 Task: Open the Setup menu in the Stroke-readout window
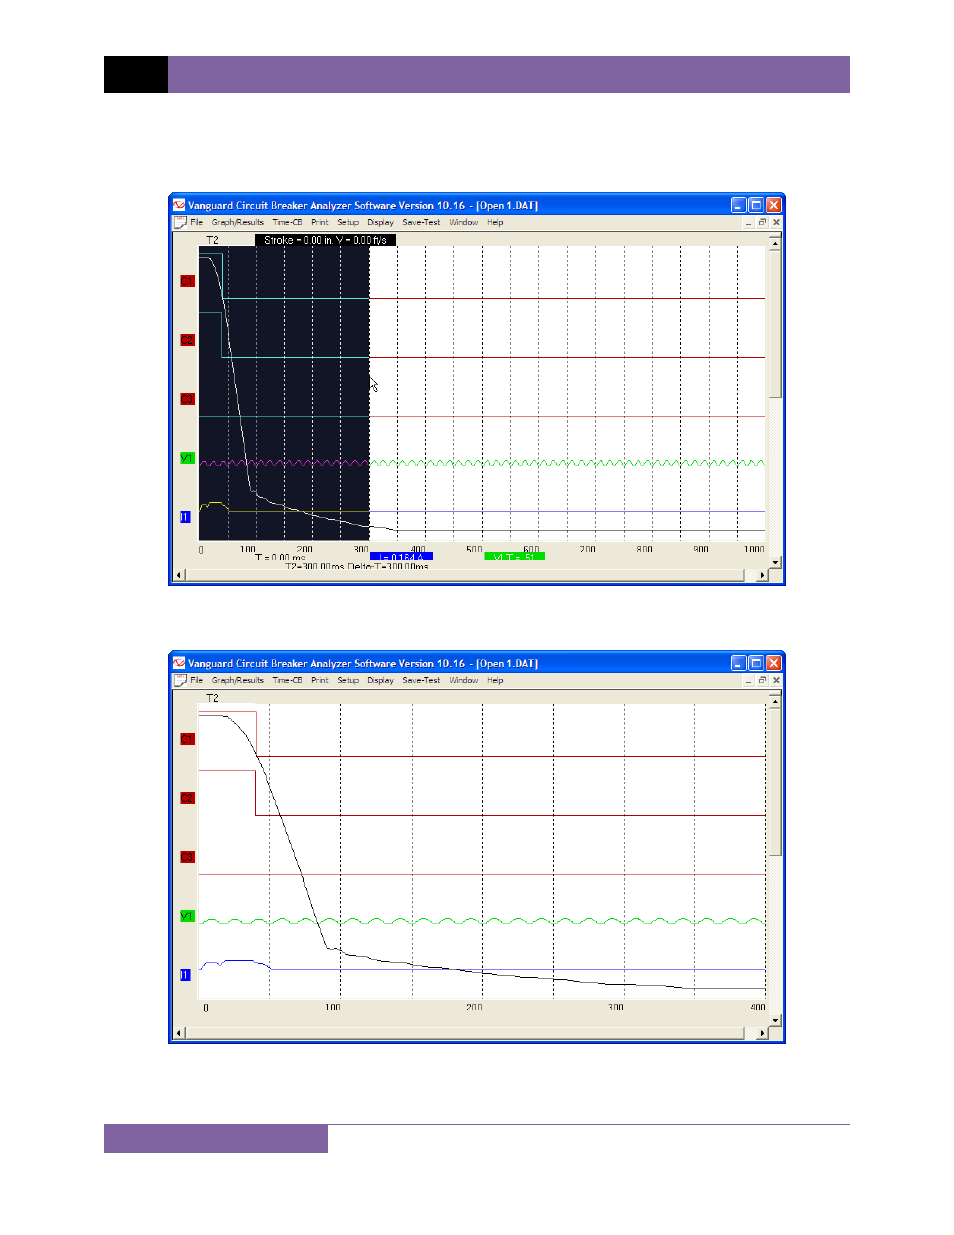click(x=348, y=222)
